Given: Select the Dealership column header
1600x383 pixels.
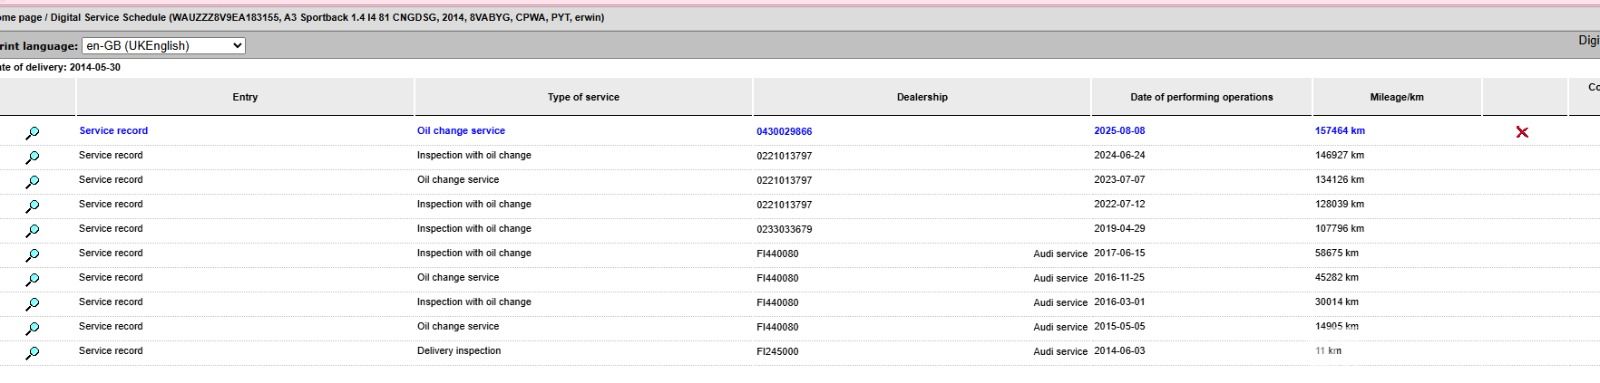Looking at the screenshot, I should (922, 97).
